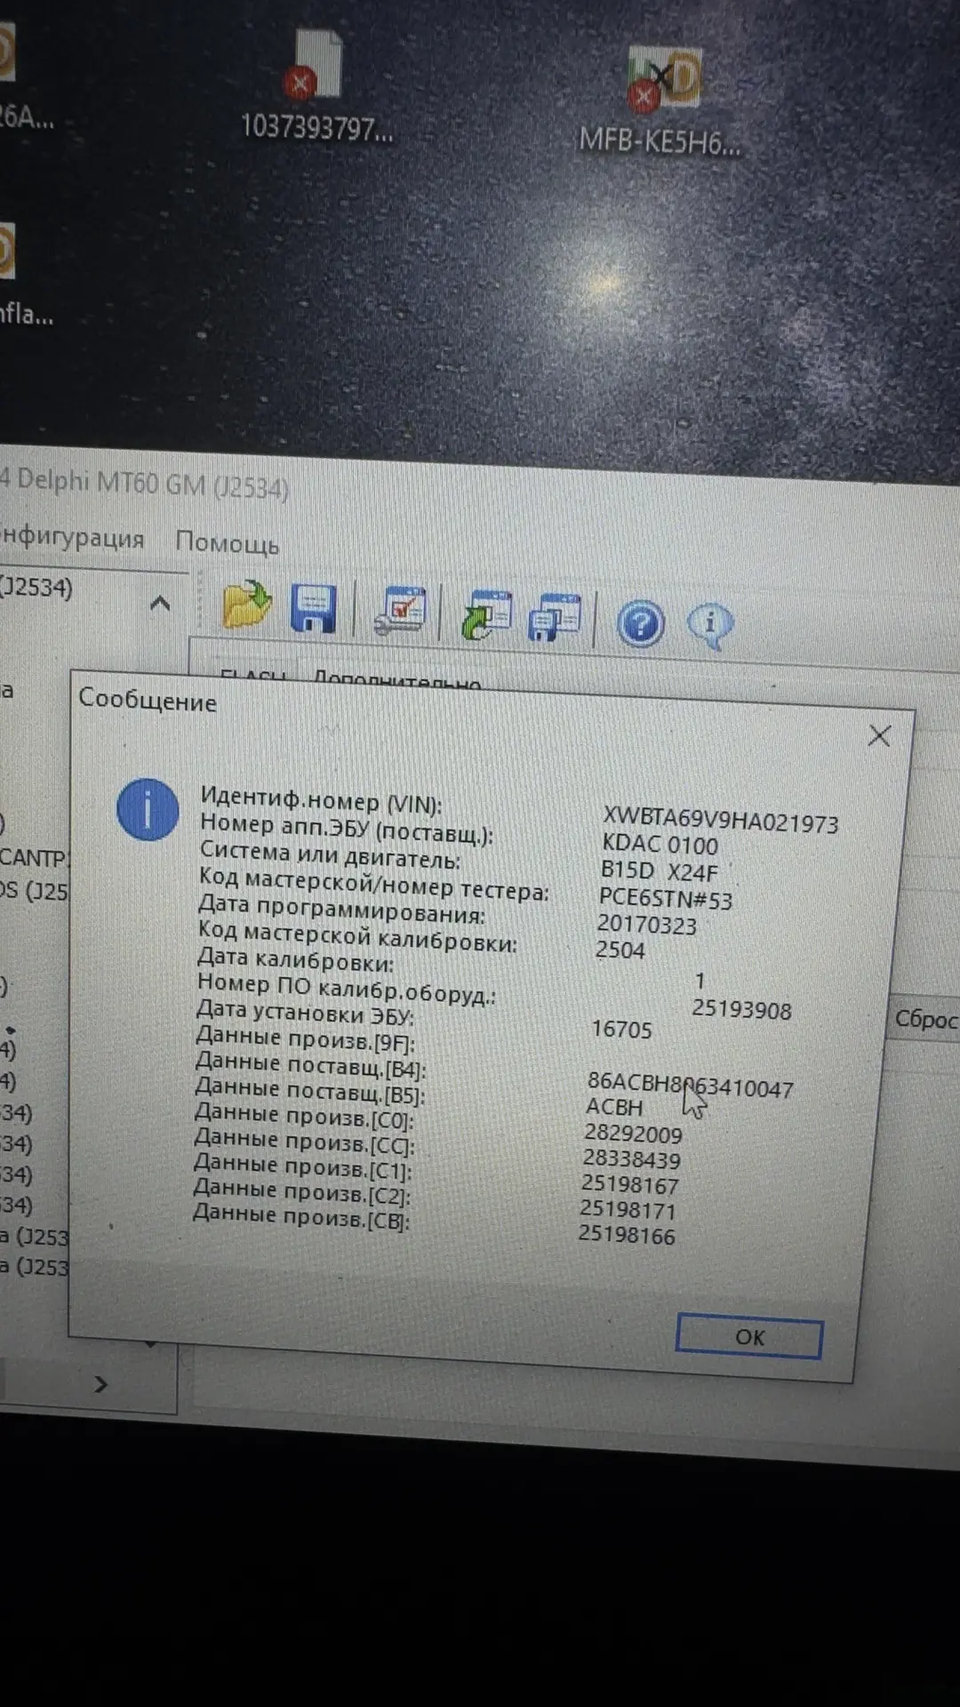Click the Сброс button behind the dialog
Image resolution: width=960 pixels, height=1707 pixels.
click(x=924, y=1019)
